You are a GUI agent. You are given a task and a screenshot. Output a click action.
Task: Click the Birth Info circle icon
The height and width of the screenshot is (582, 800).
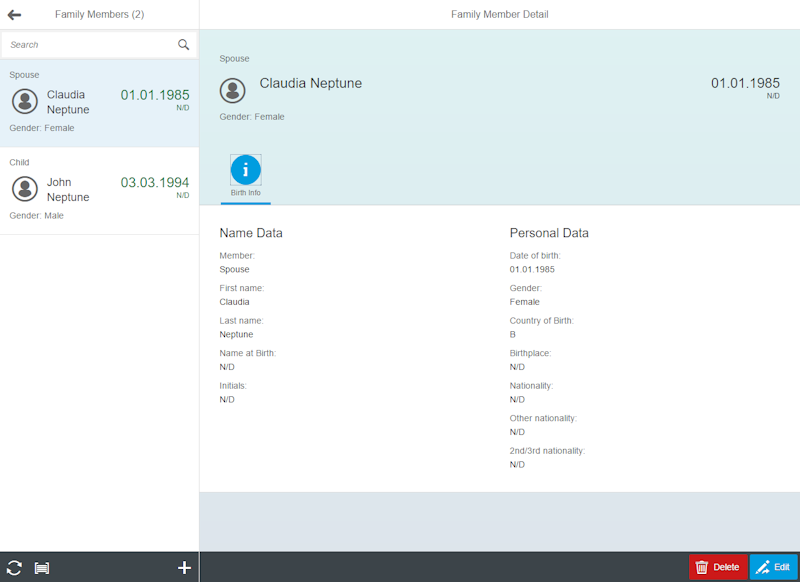245,170
